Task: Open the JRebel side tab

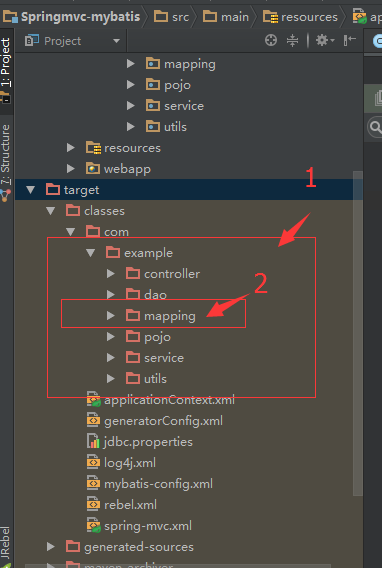Action: (5, 546)
